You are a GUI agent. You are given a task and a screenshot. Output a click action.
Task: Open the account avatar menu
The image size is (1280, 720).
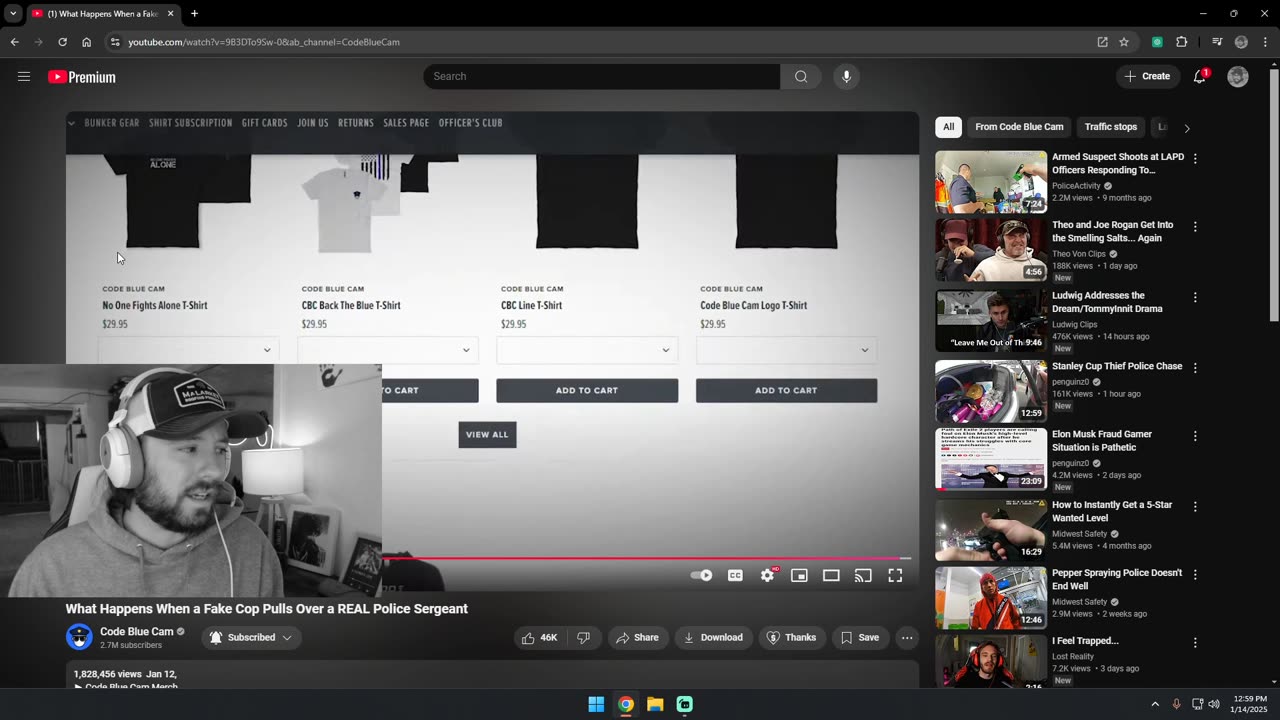tap(1238, 76)
